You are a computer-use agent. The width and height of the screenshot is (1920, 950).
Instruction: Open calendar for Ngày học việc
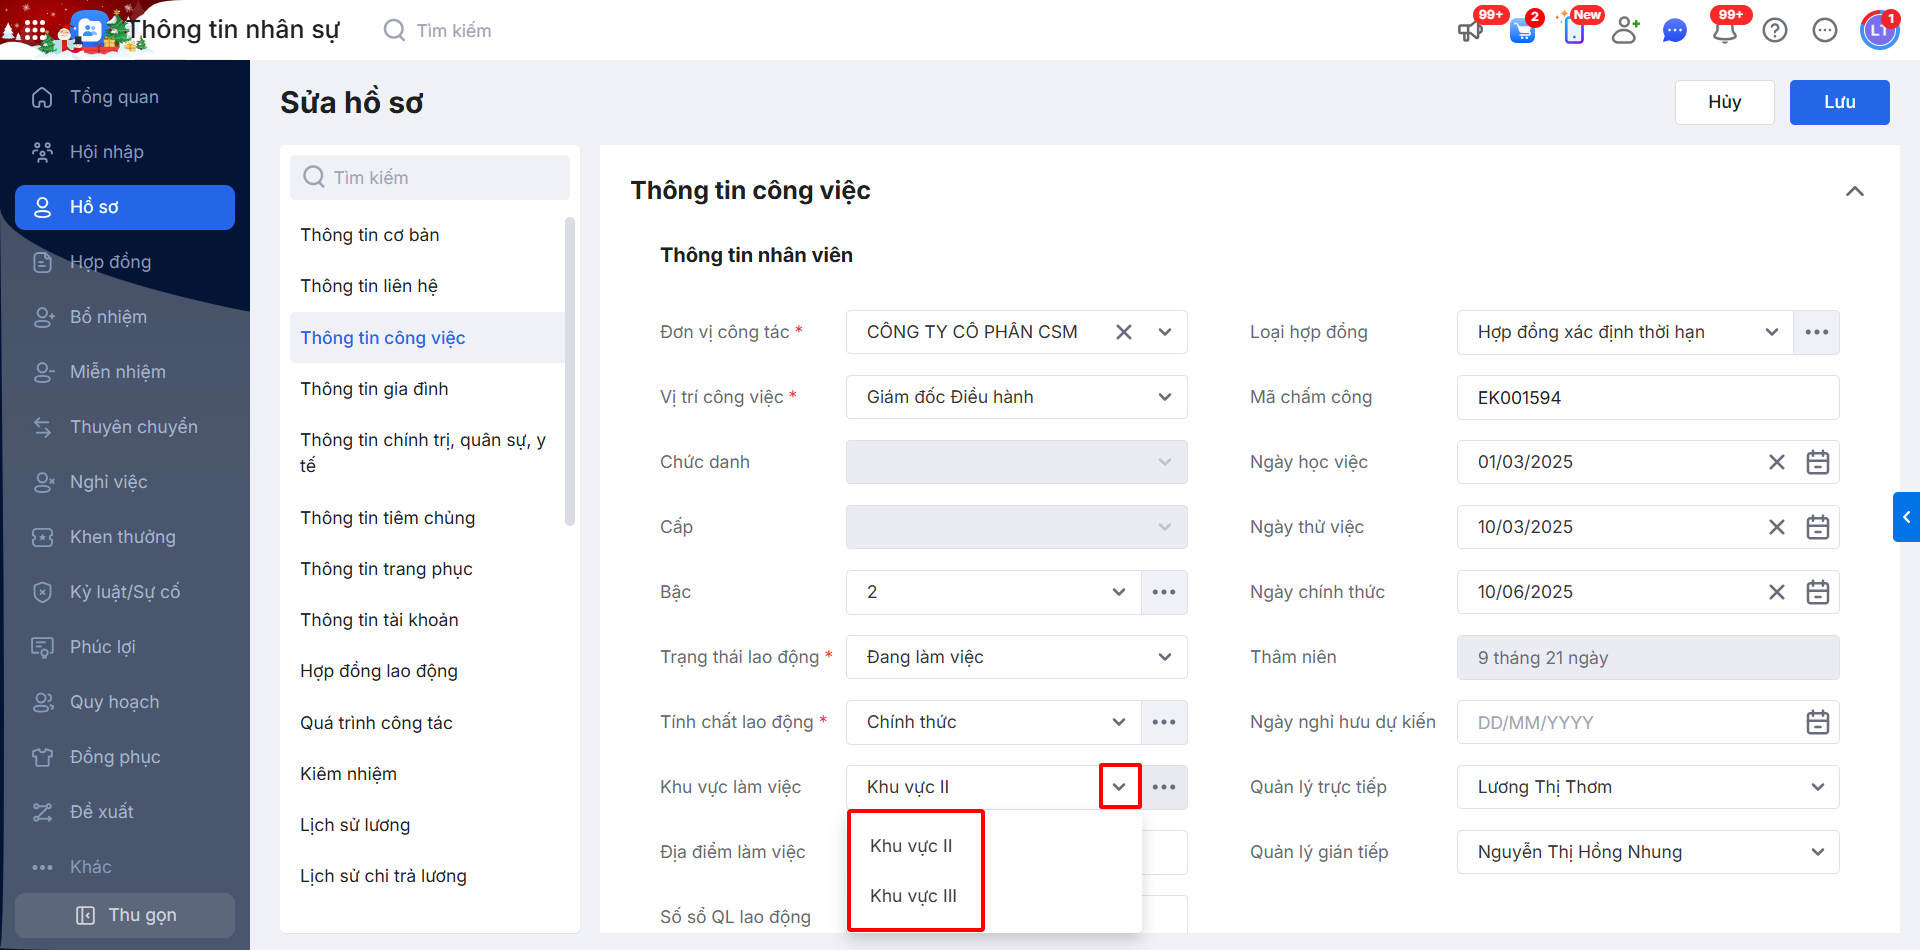pyautogui.click(x=1817, y=462)
